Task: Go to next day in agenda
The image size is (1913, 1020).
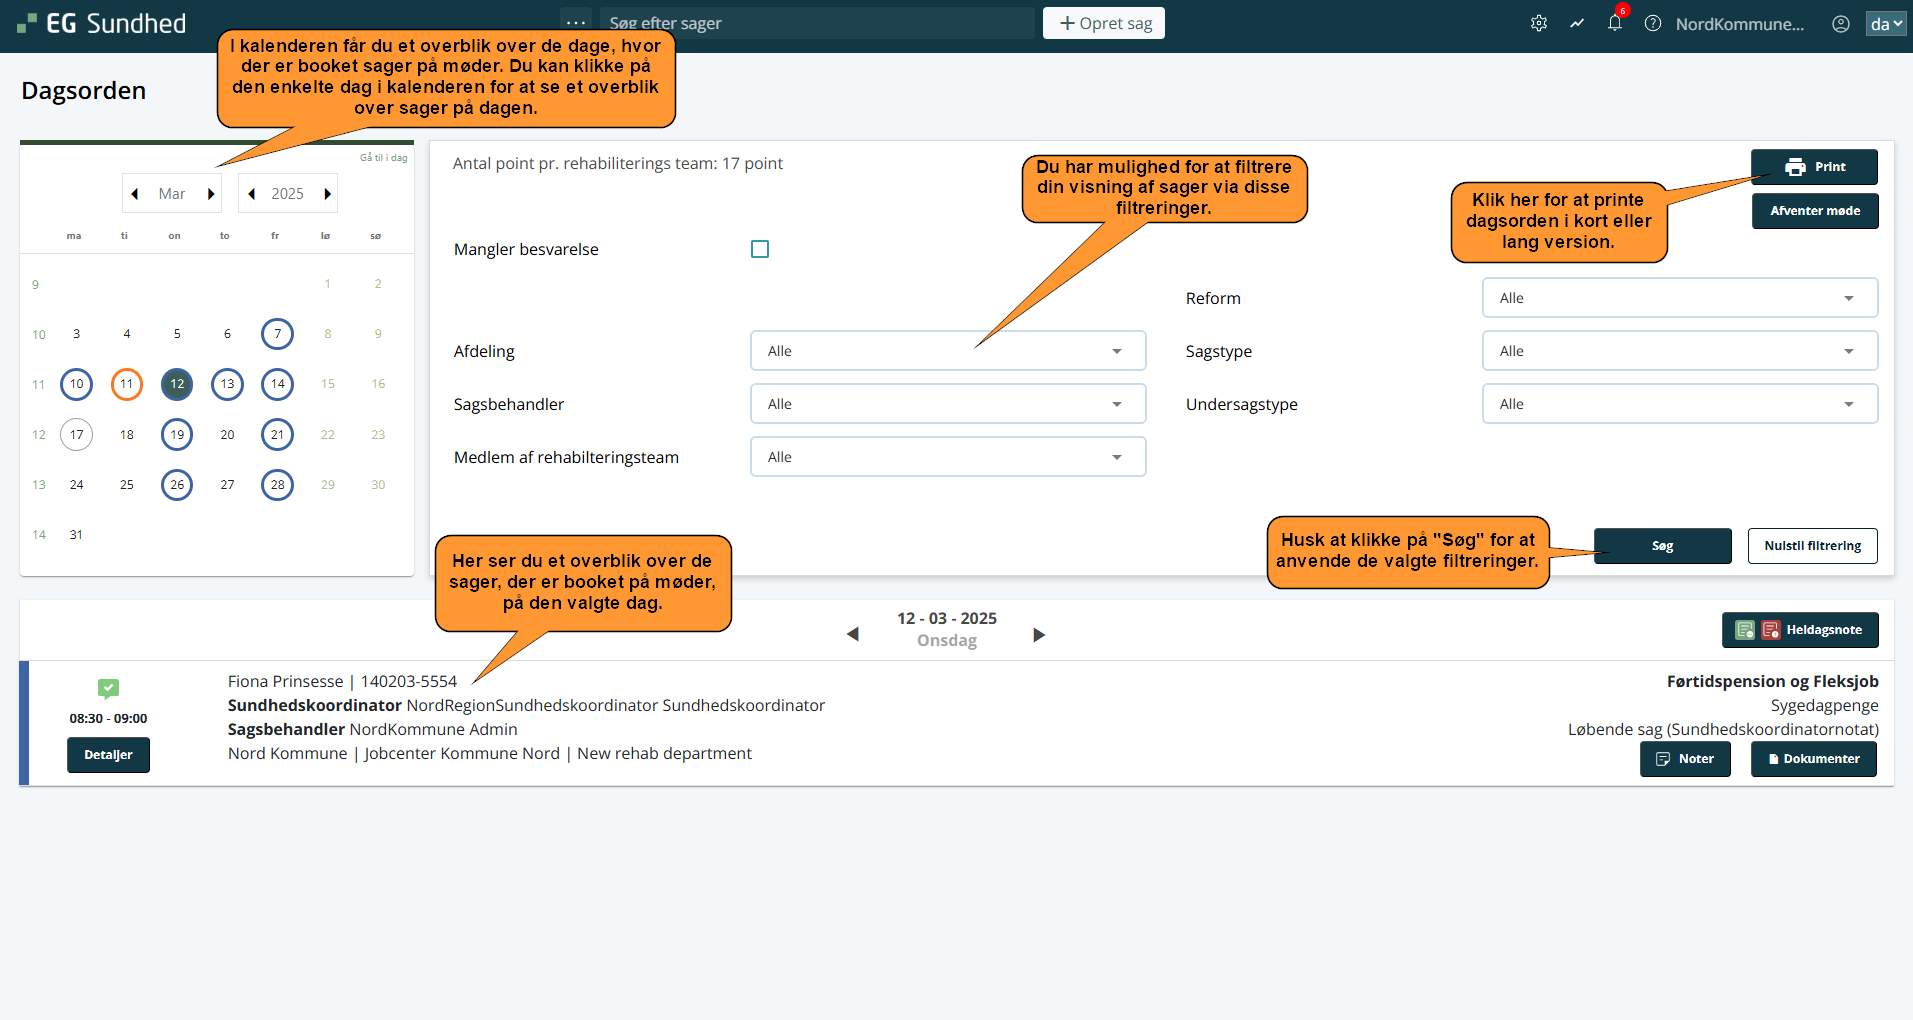Action: (x=1039, y=635)
